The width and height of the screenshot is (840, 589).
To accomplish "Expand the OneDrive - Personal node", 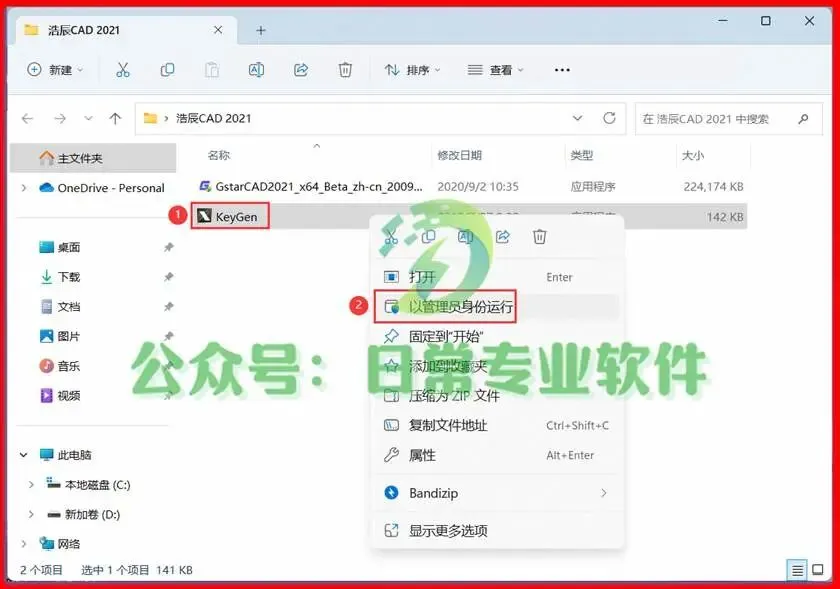I will click(24, 188).
